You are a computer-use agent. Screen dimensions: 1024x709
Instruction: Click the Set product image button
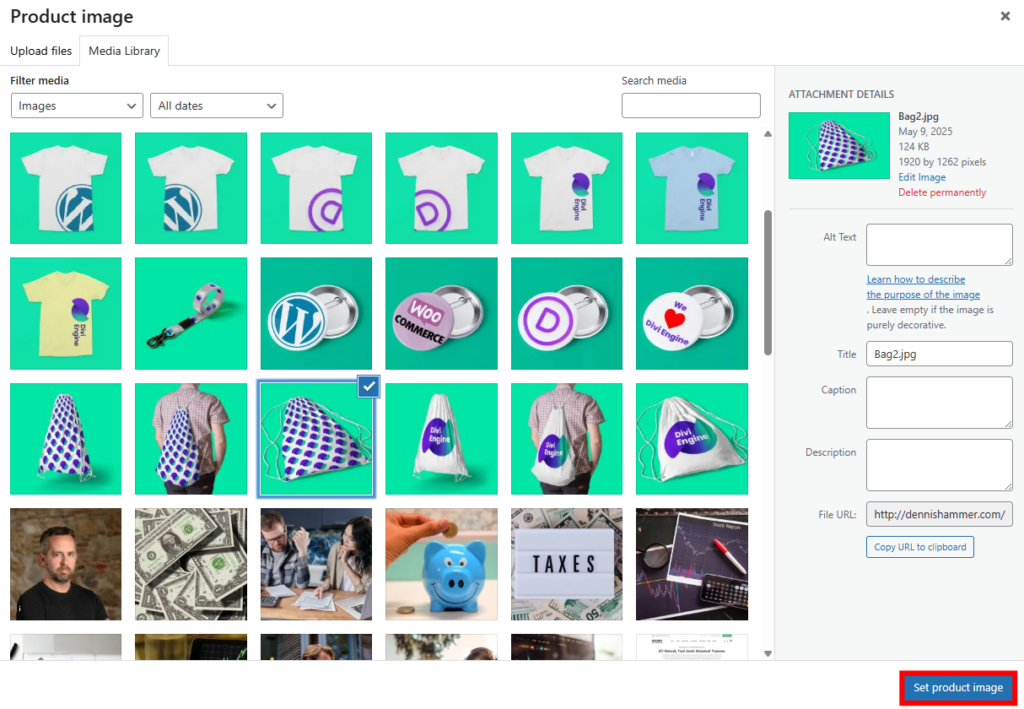[x=957, y=688]
